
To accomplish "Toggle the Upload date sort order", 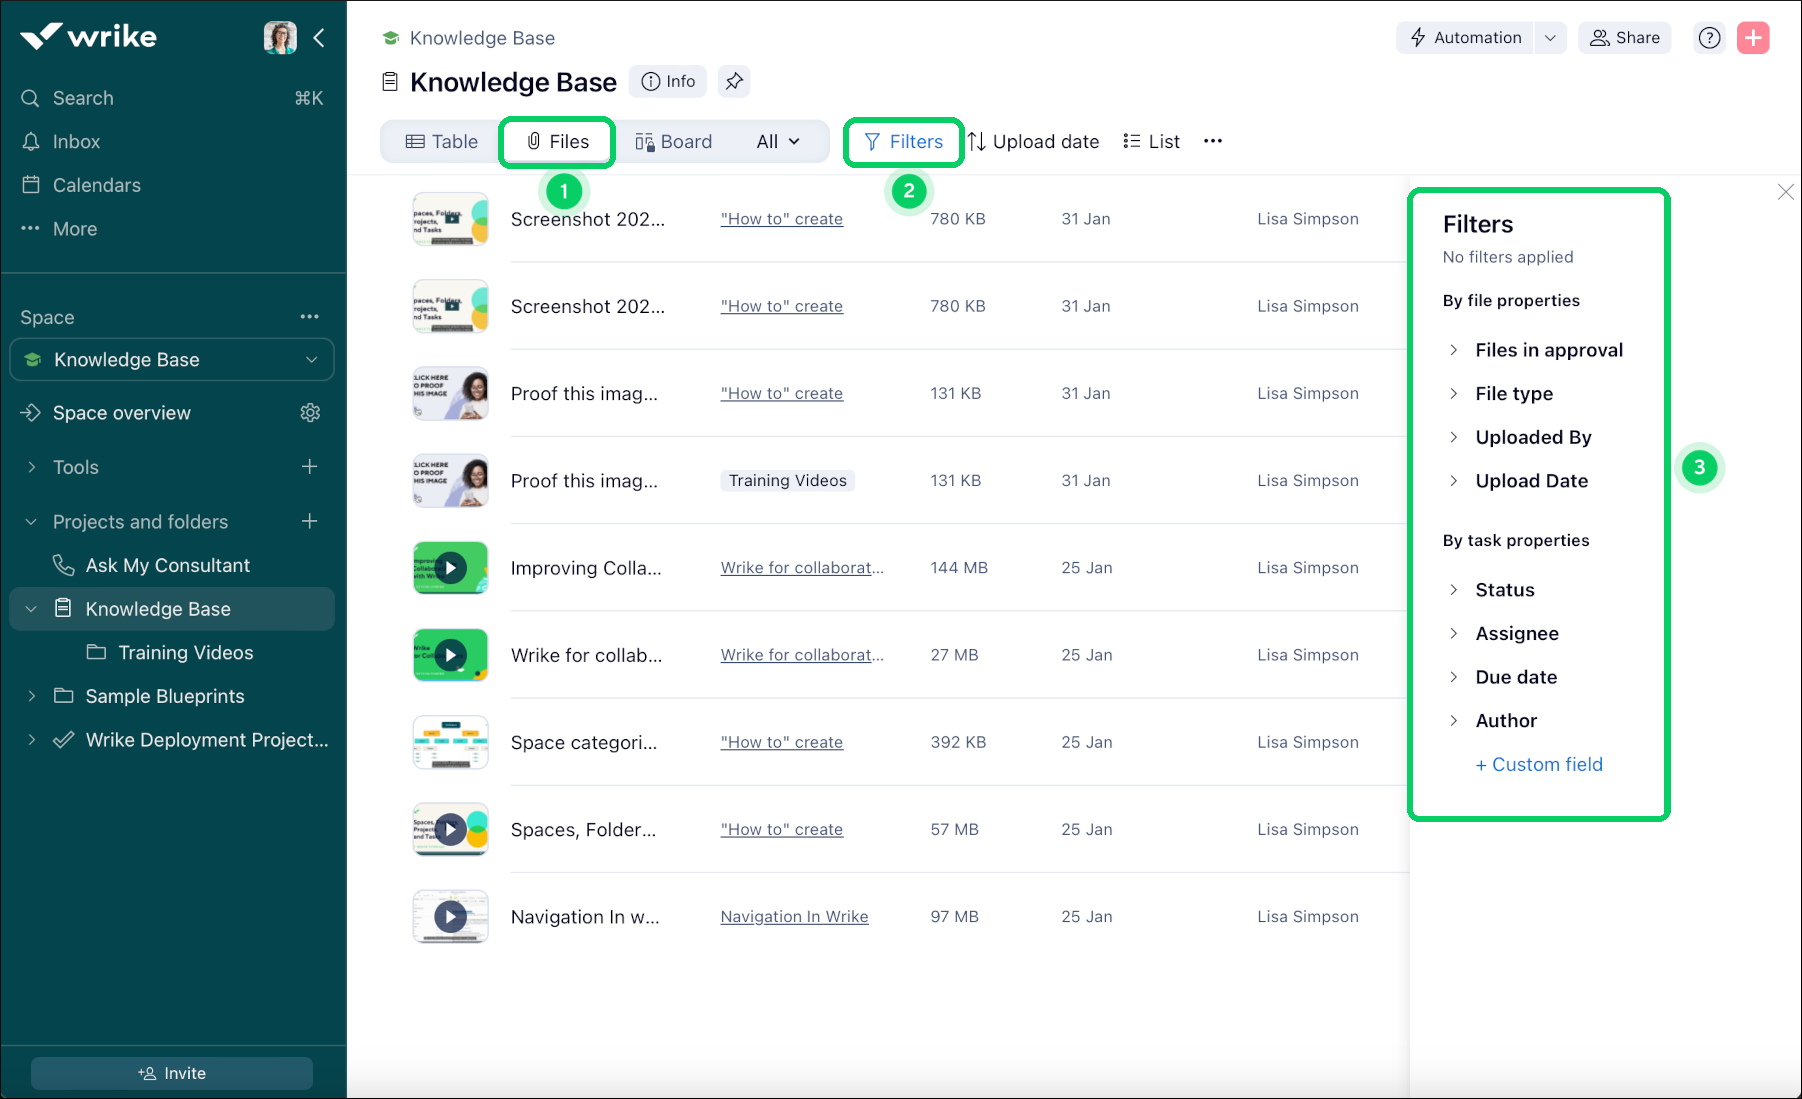I will 1034,141.
